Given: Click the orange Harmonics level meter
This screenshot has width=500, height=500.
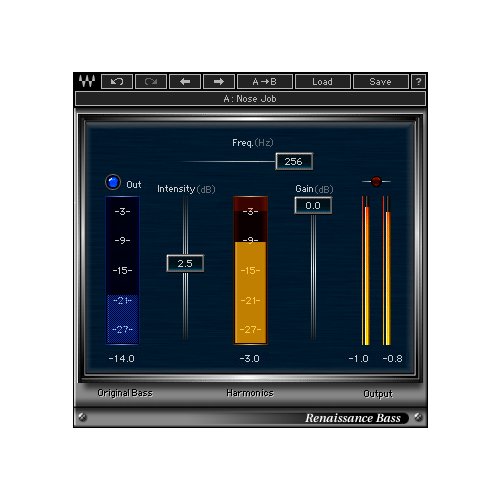Looking at the screenshot, I should tap(250, 270).
